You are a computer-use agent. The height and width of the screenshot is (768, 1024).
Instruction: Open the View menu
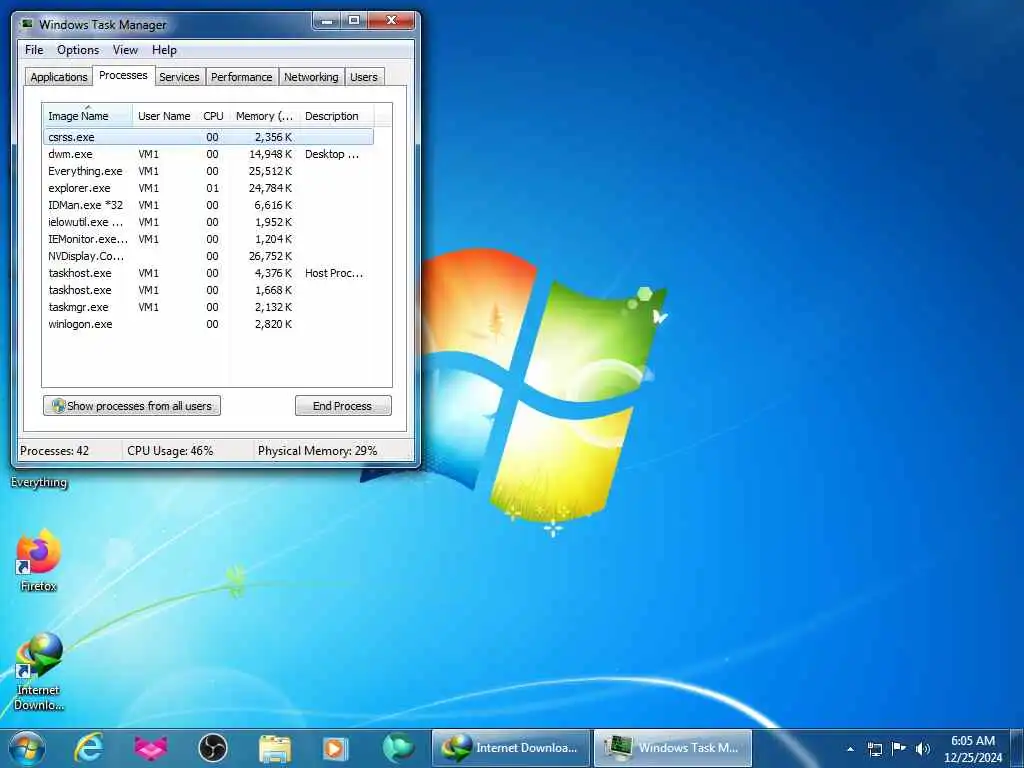(125, 50)
